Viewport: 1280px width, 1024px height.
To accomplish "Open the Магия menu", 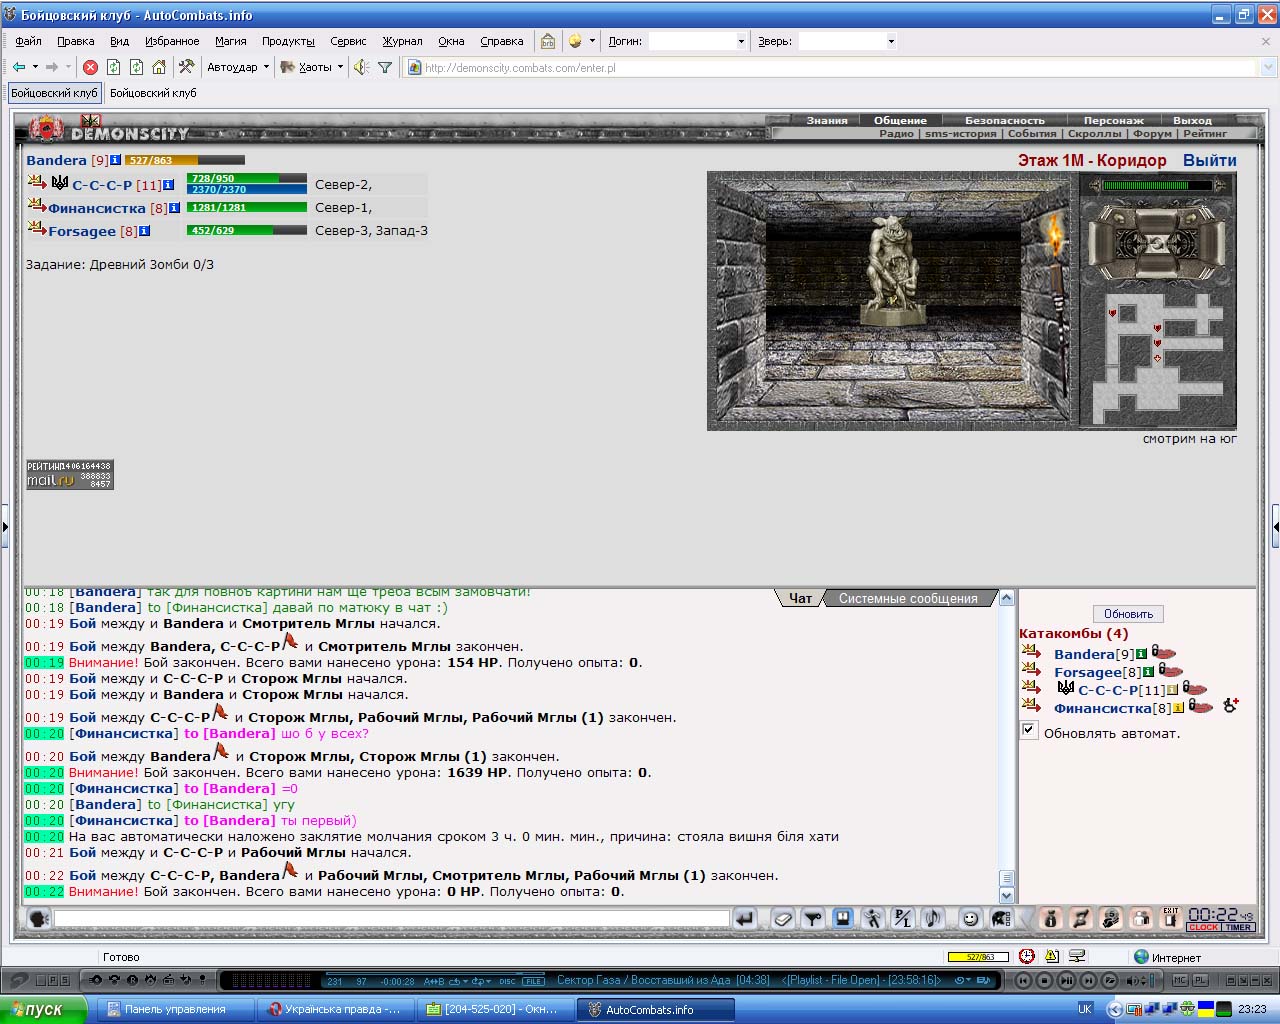I will [230, 41].
